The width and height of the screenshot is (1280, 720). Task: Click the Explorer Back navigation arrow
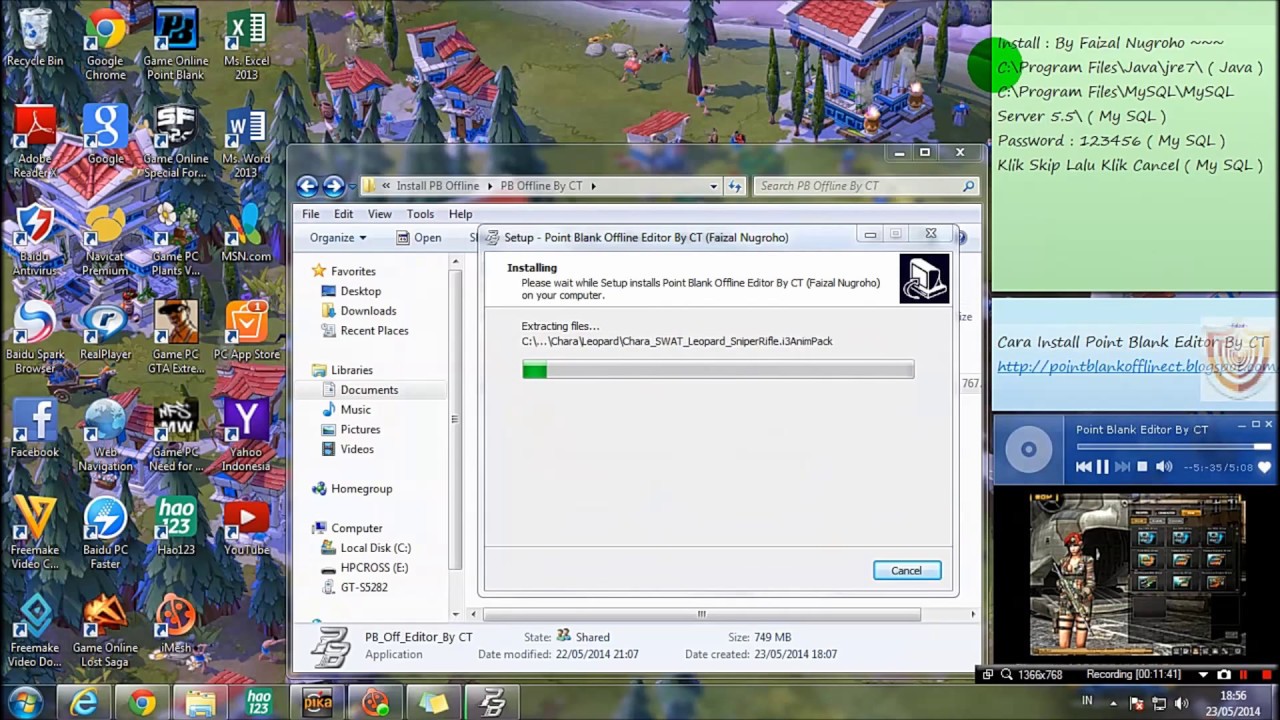(307, 185)
